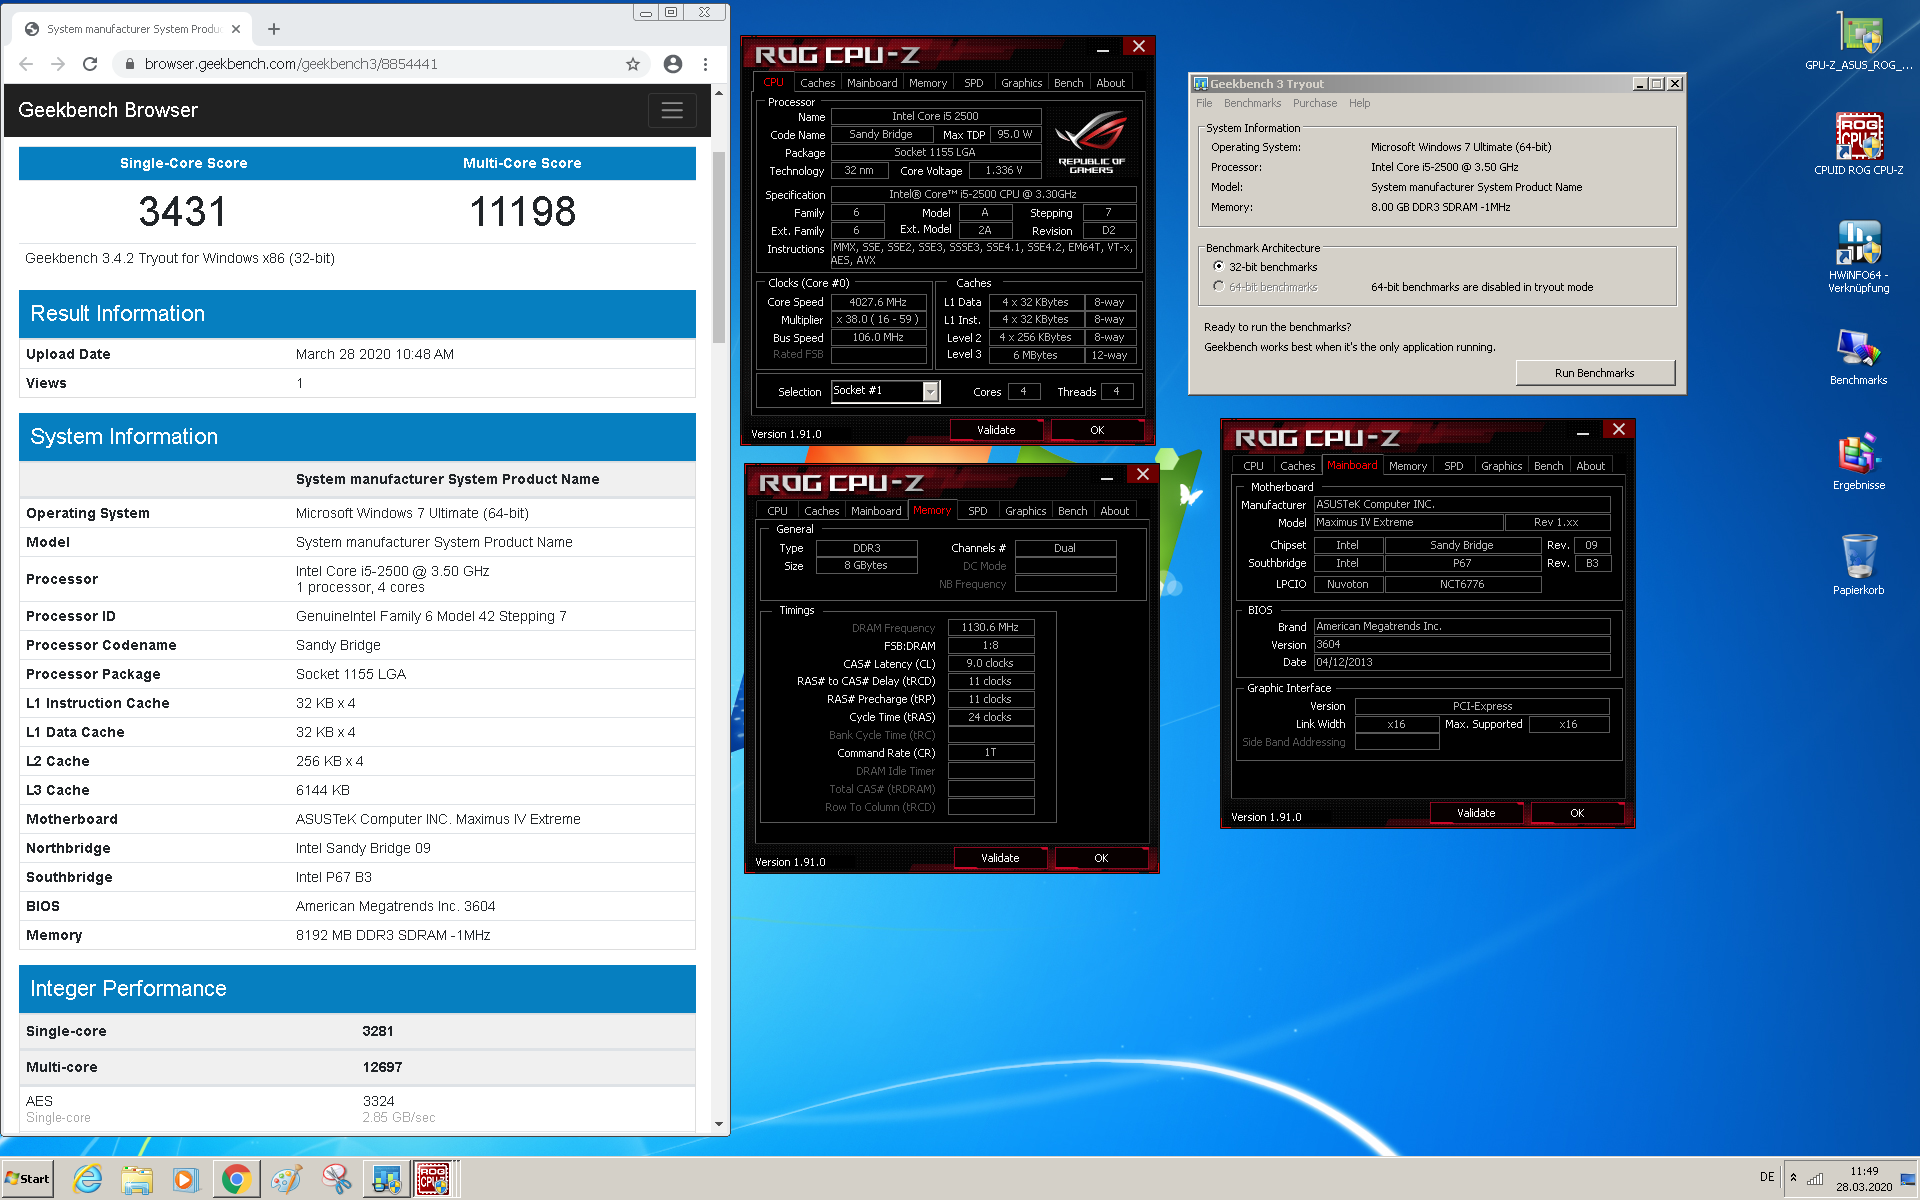Click Core Speed 4027.6 MHz field
Screen dimensions: 1920x1200
click(878, 302)
